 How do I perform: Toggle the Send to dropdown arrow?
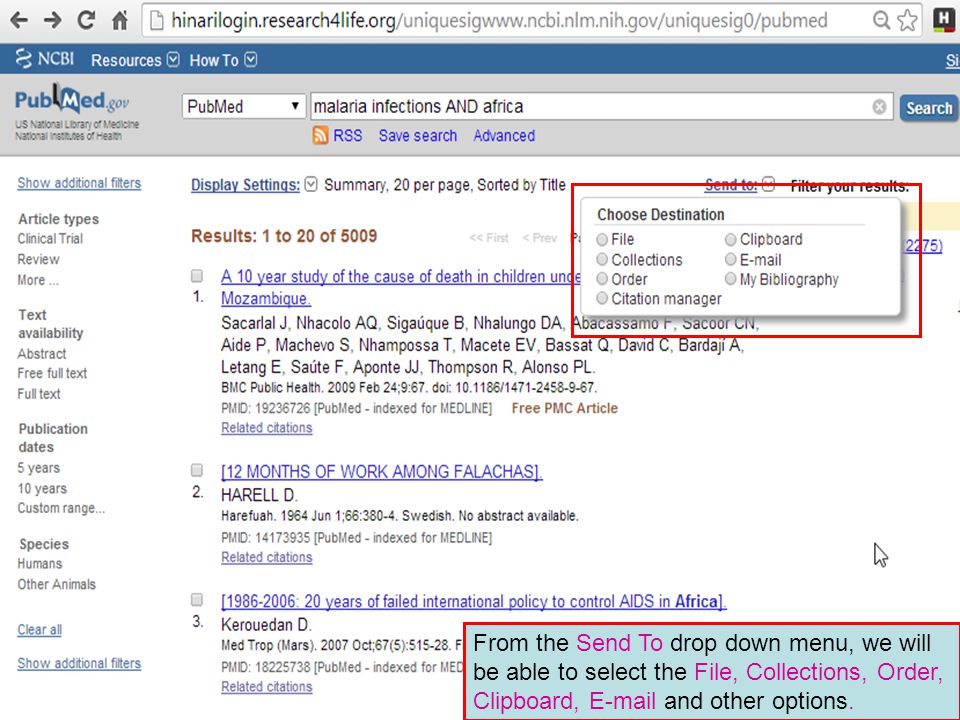point(769,184)
